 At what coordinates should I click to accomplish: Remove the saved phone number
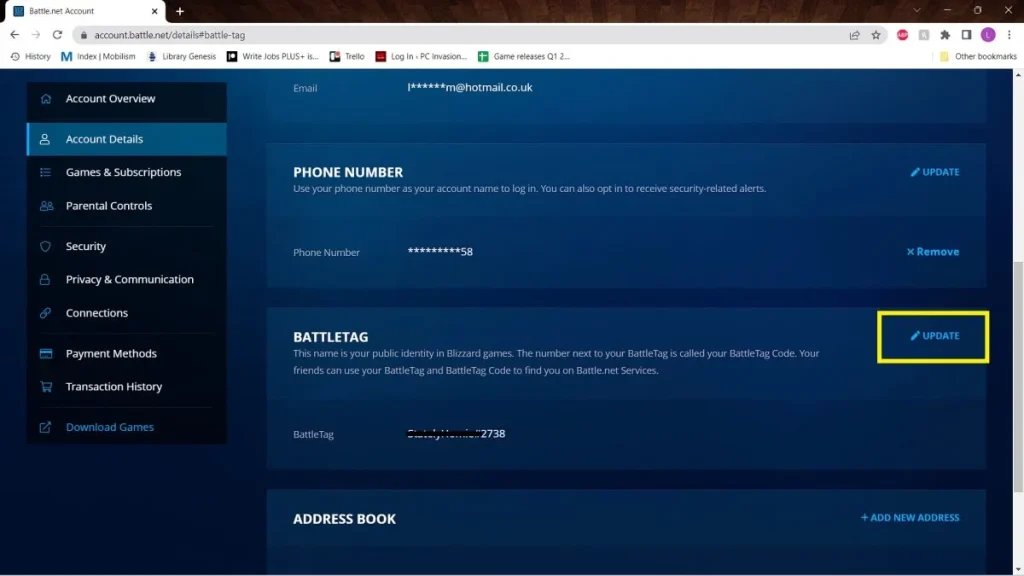pos(933,251)
